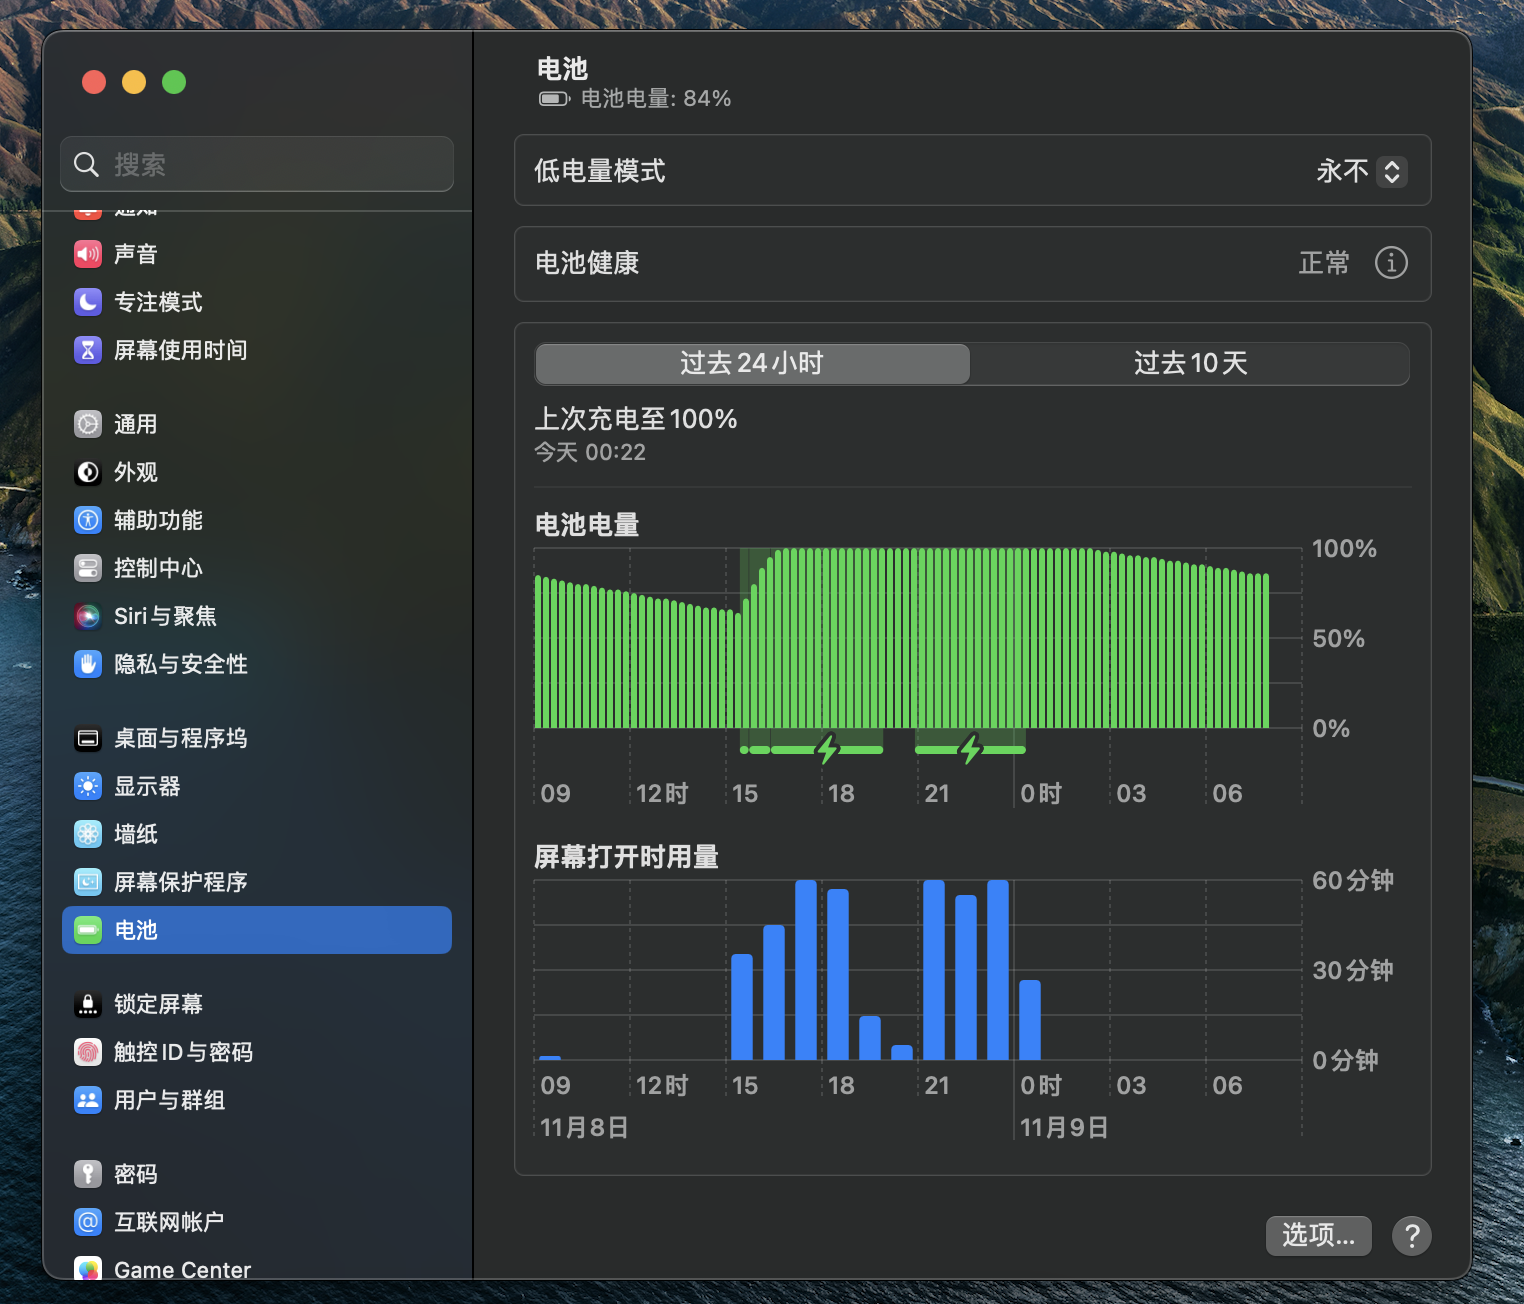Screen dimensions: 1524x1304
Task: Click the 搜索 search field
Action: 258,164
